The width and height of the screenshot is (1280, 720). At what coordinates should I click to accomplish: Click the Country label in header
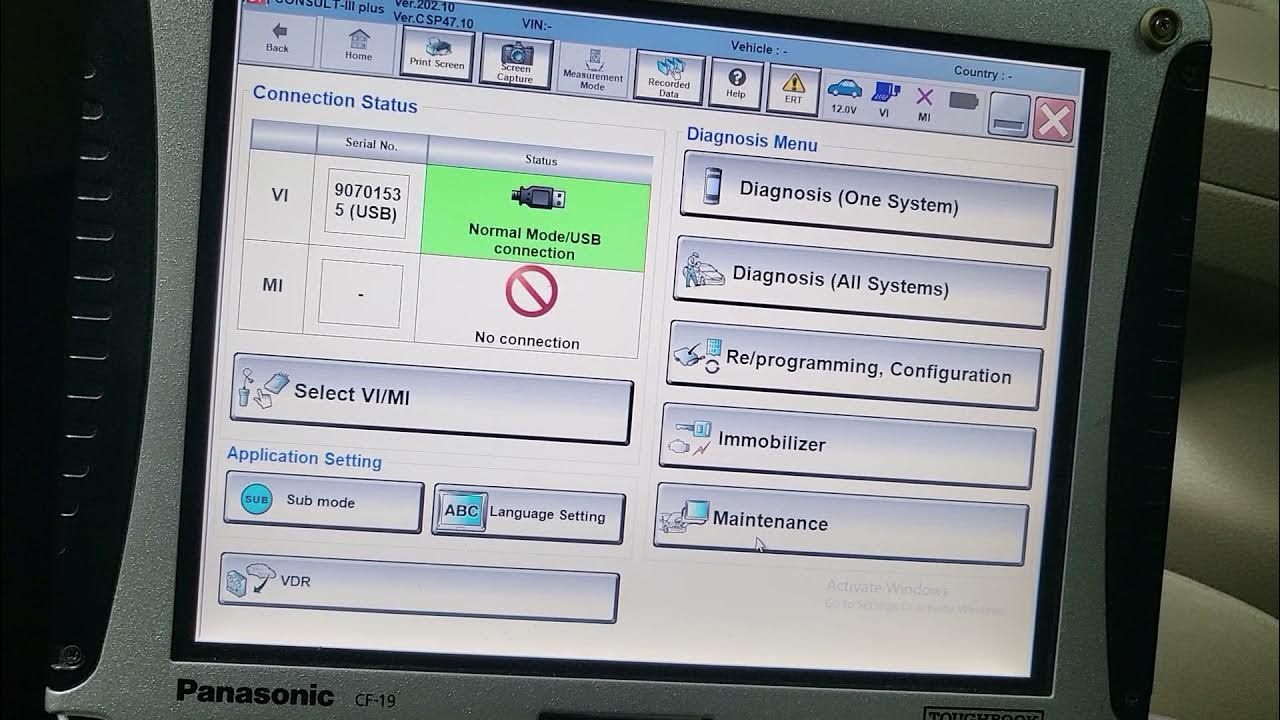click(x=983, y=73)
